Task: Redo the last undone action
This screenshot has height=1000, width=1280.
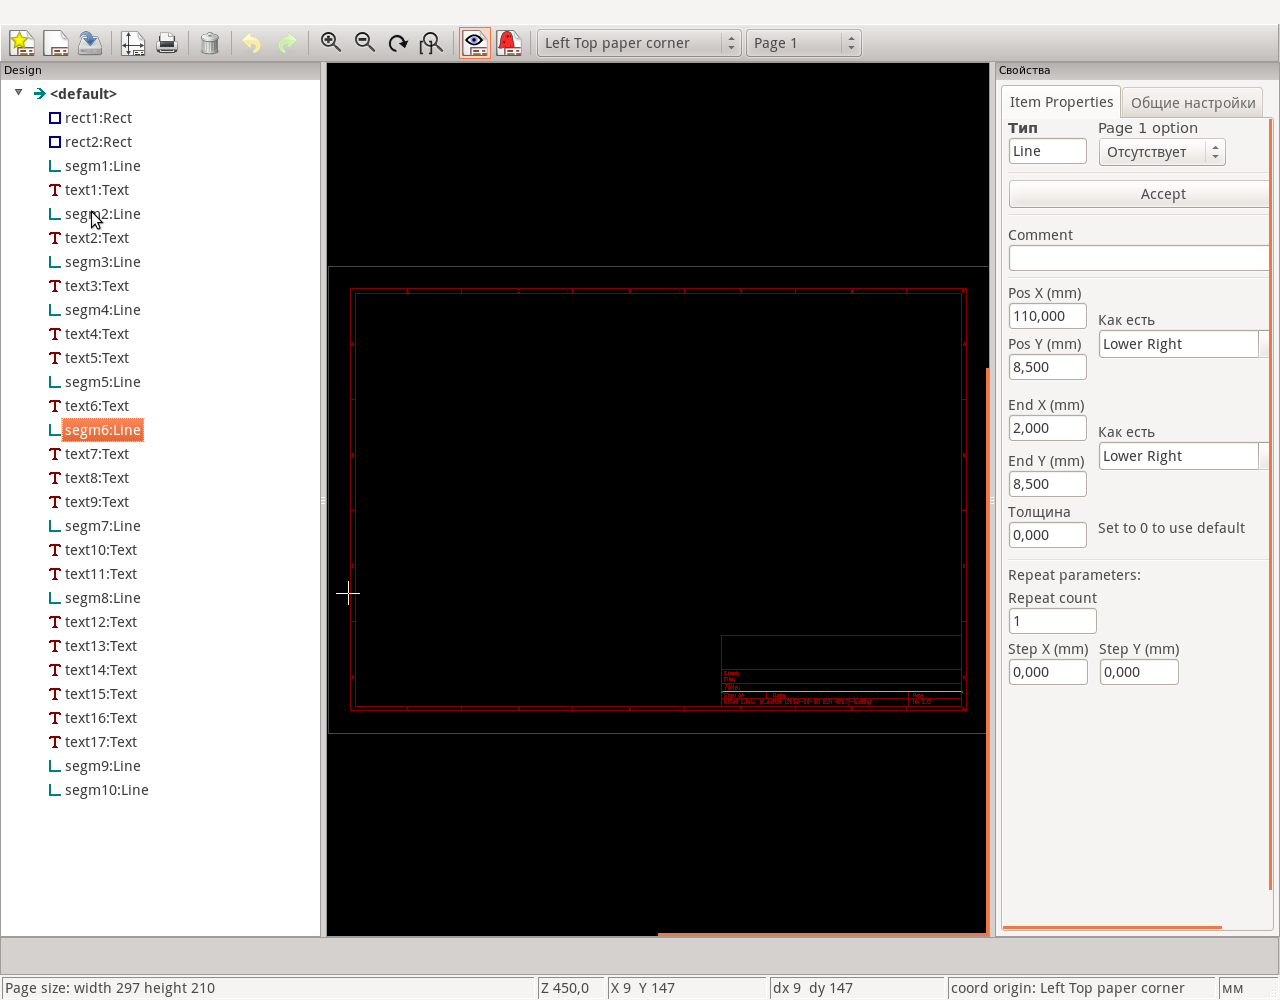Action: (287, 42)
